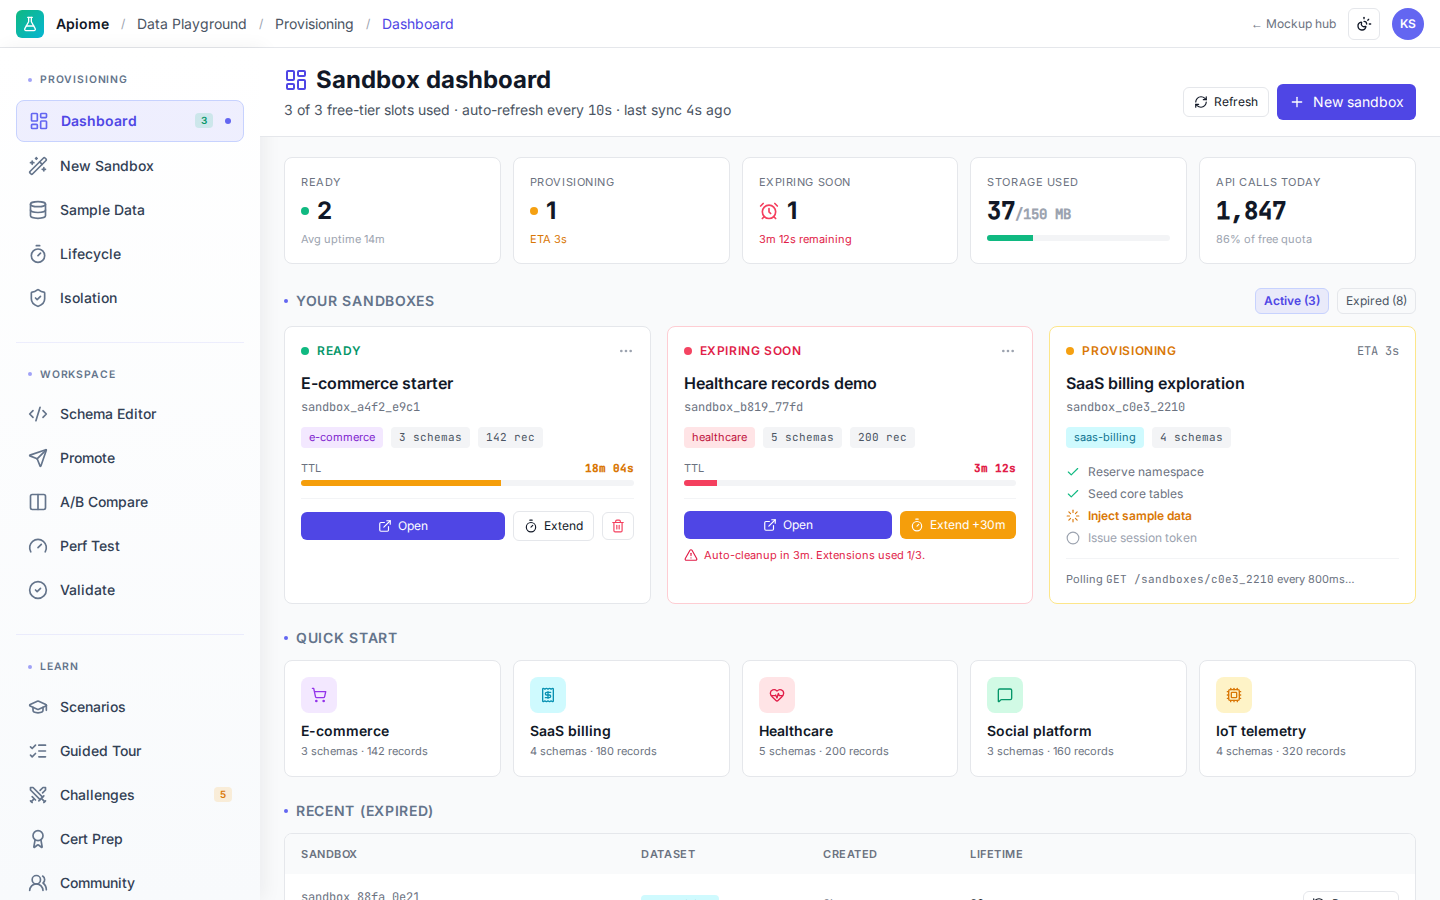Open more options on E-commerce starter card
Viewport: 1440px width, 900px height.
pyautogui.click(x=626, y=351)
